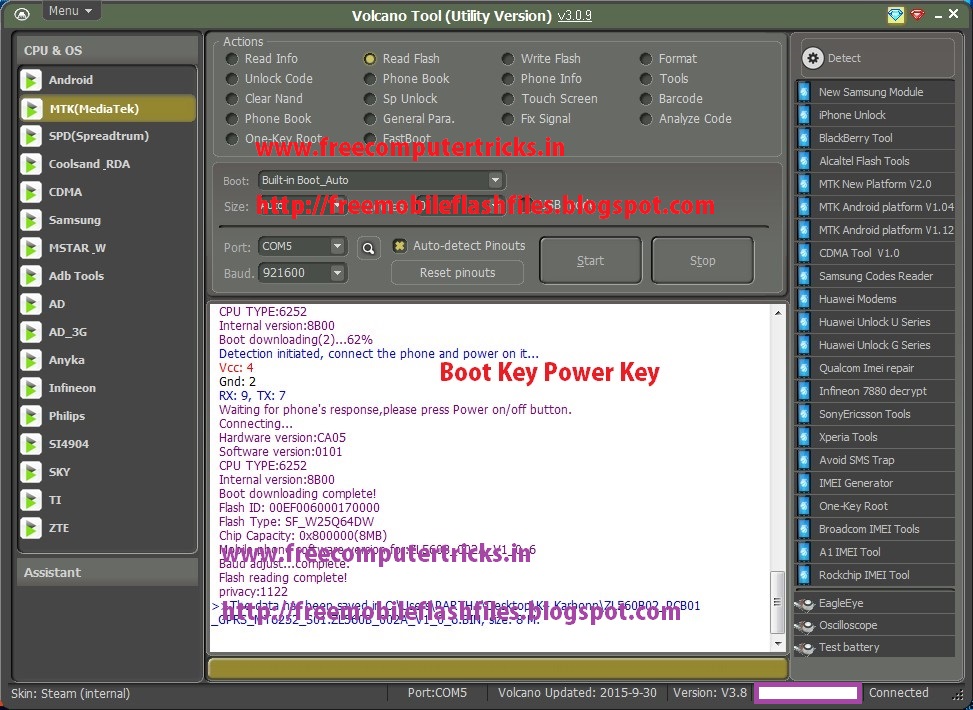The image size is (973, 710).
Task: Click the Samsung play icon in sidebar
Action: [x=30, y=220]
